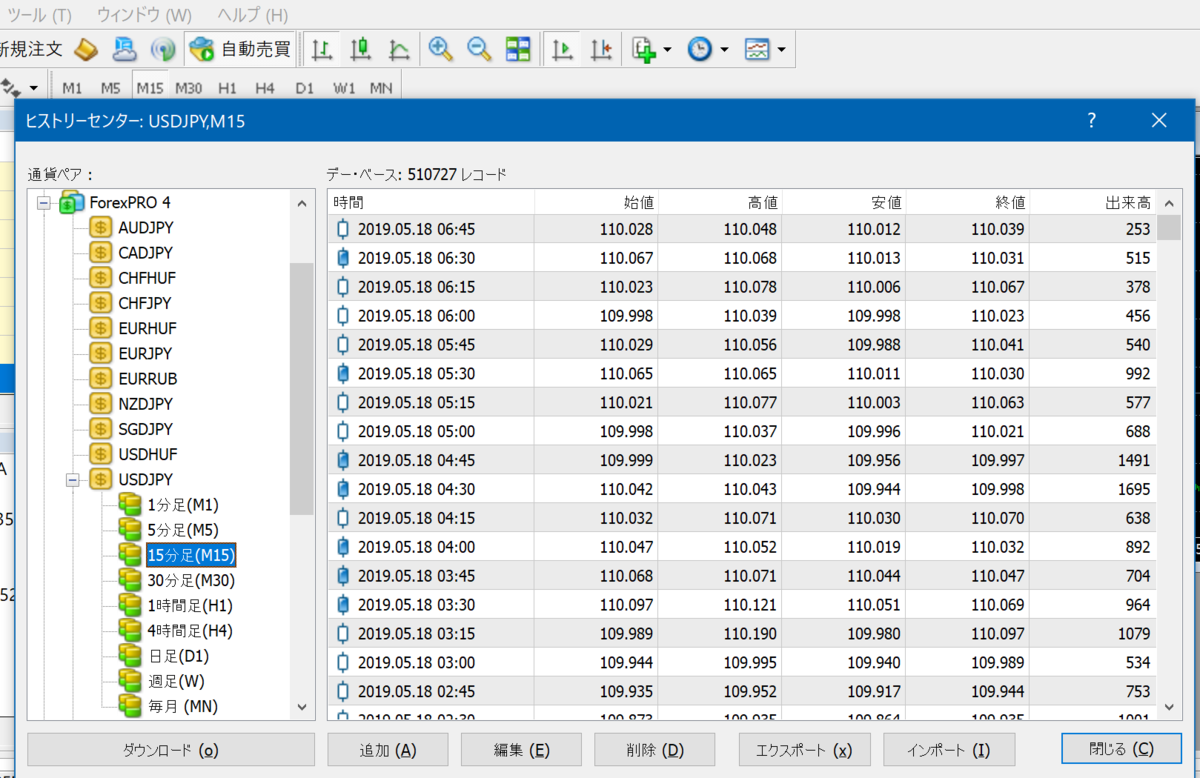Select the line chart type icon

pos(398,49)
